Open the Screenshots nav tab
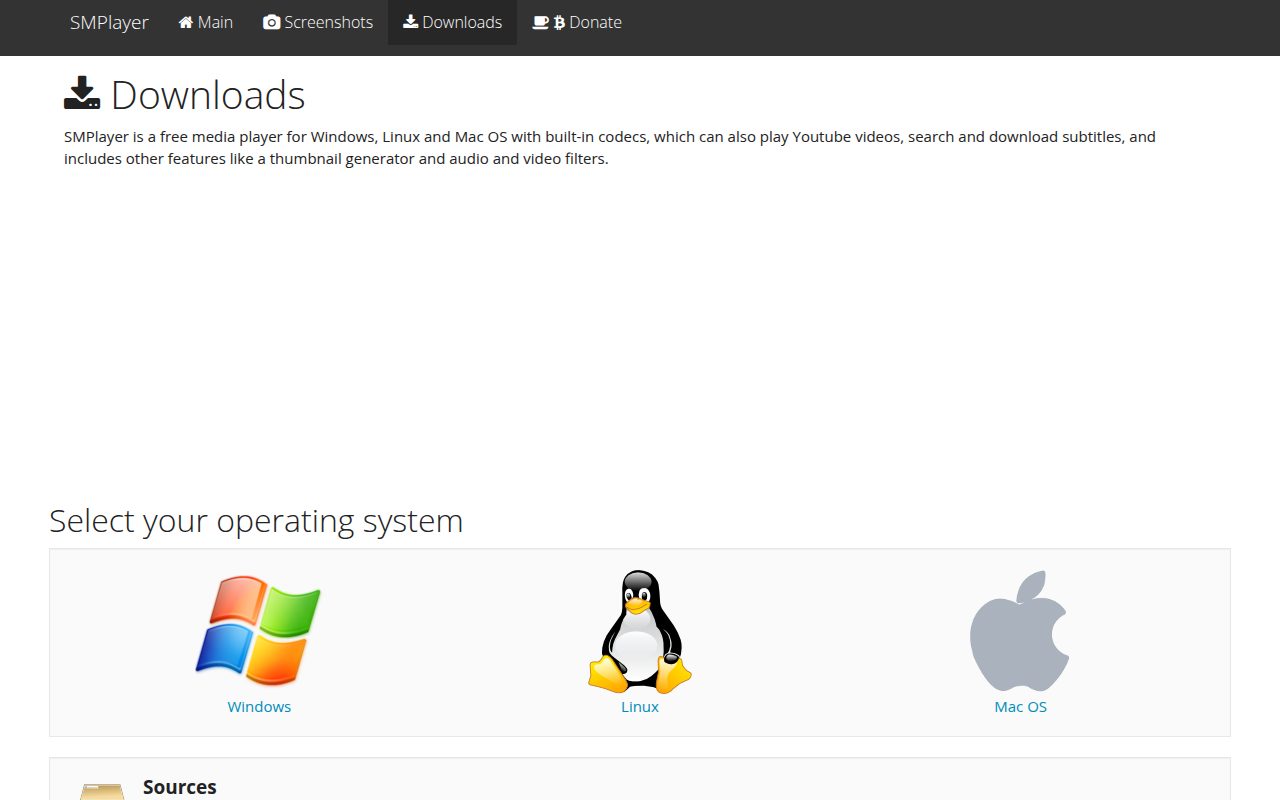 [318, 22]
